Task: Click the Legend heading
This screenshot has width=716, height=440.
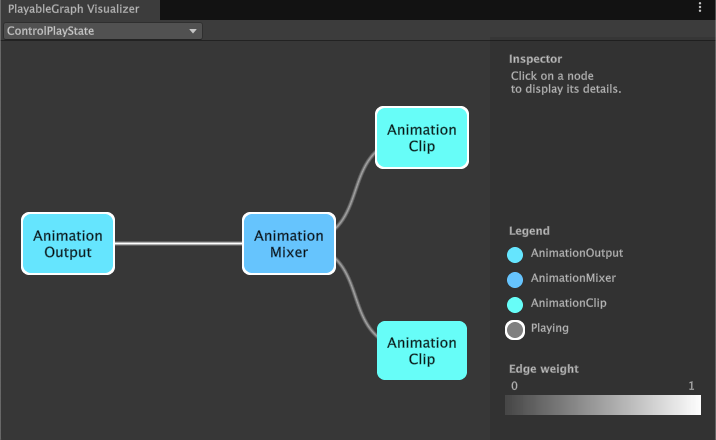Action: click(x=529, y=231)
